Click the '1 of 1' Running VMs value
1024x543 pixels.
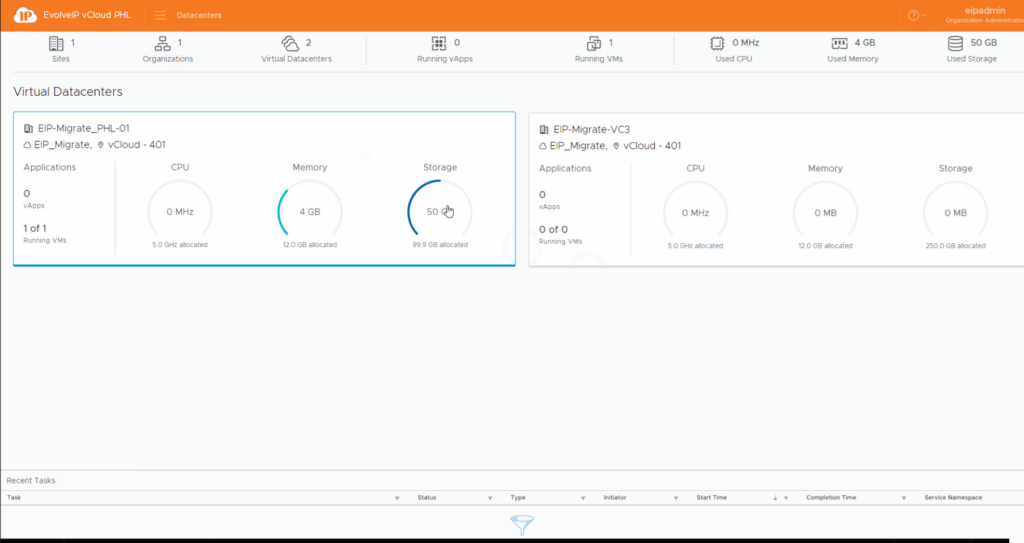coord(35,228)
